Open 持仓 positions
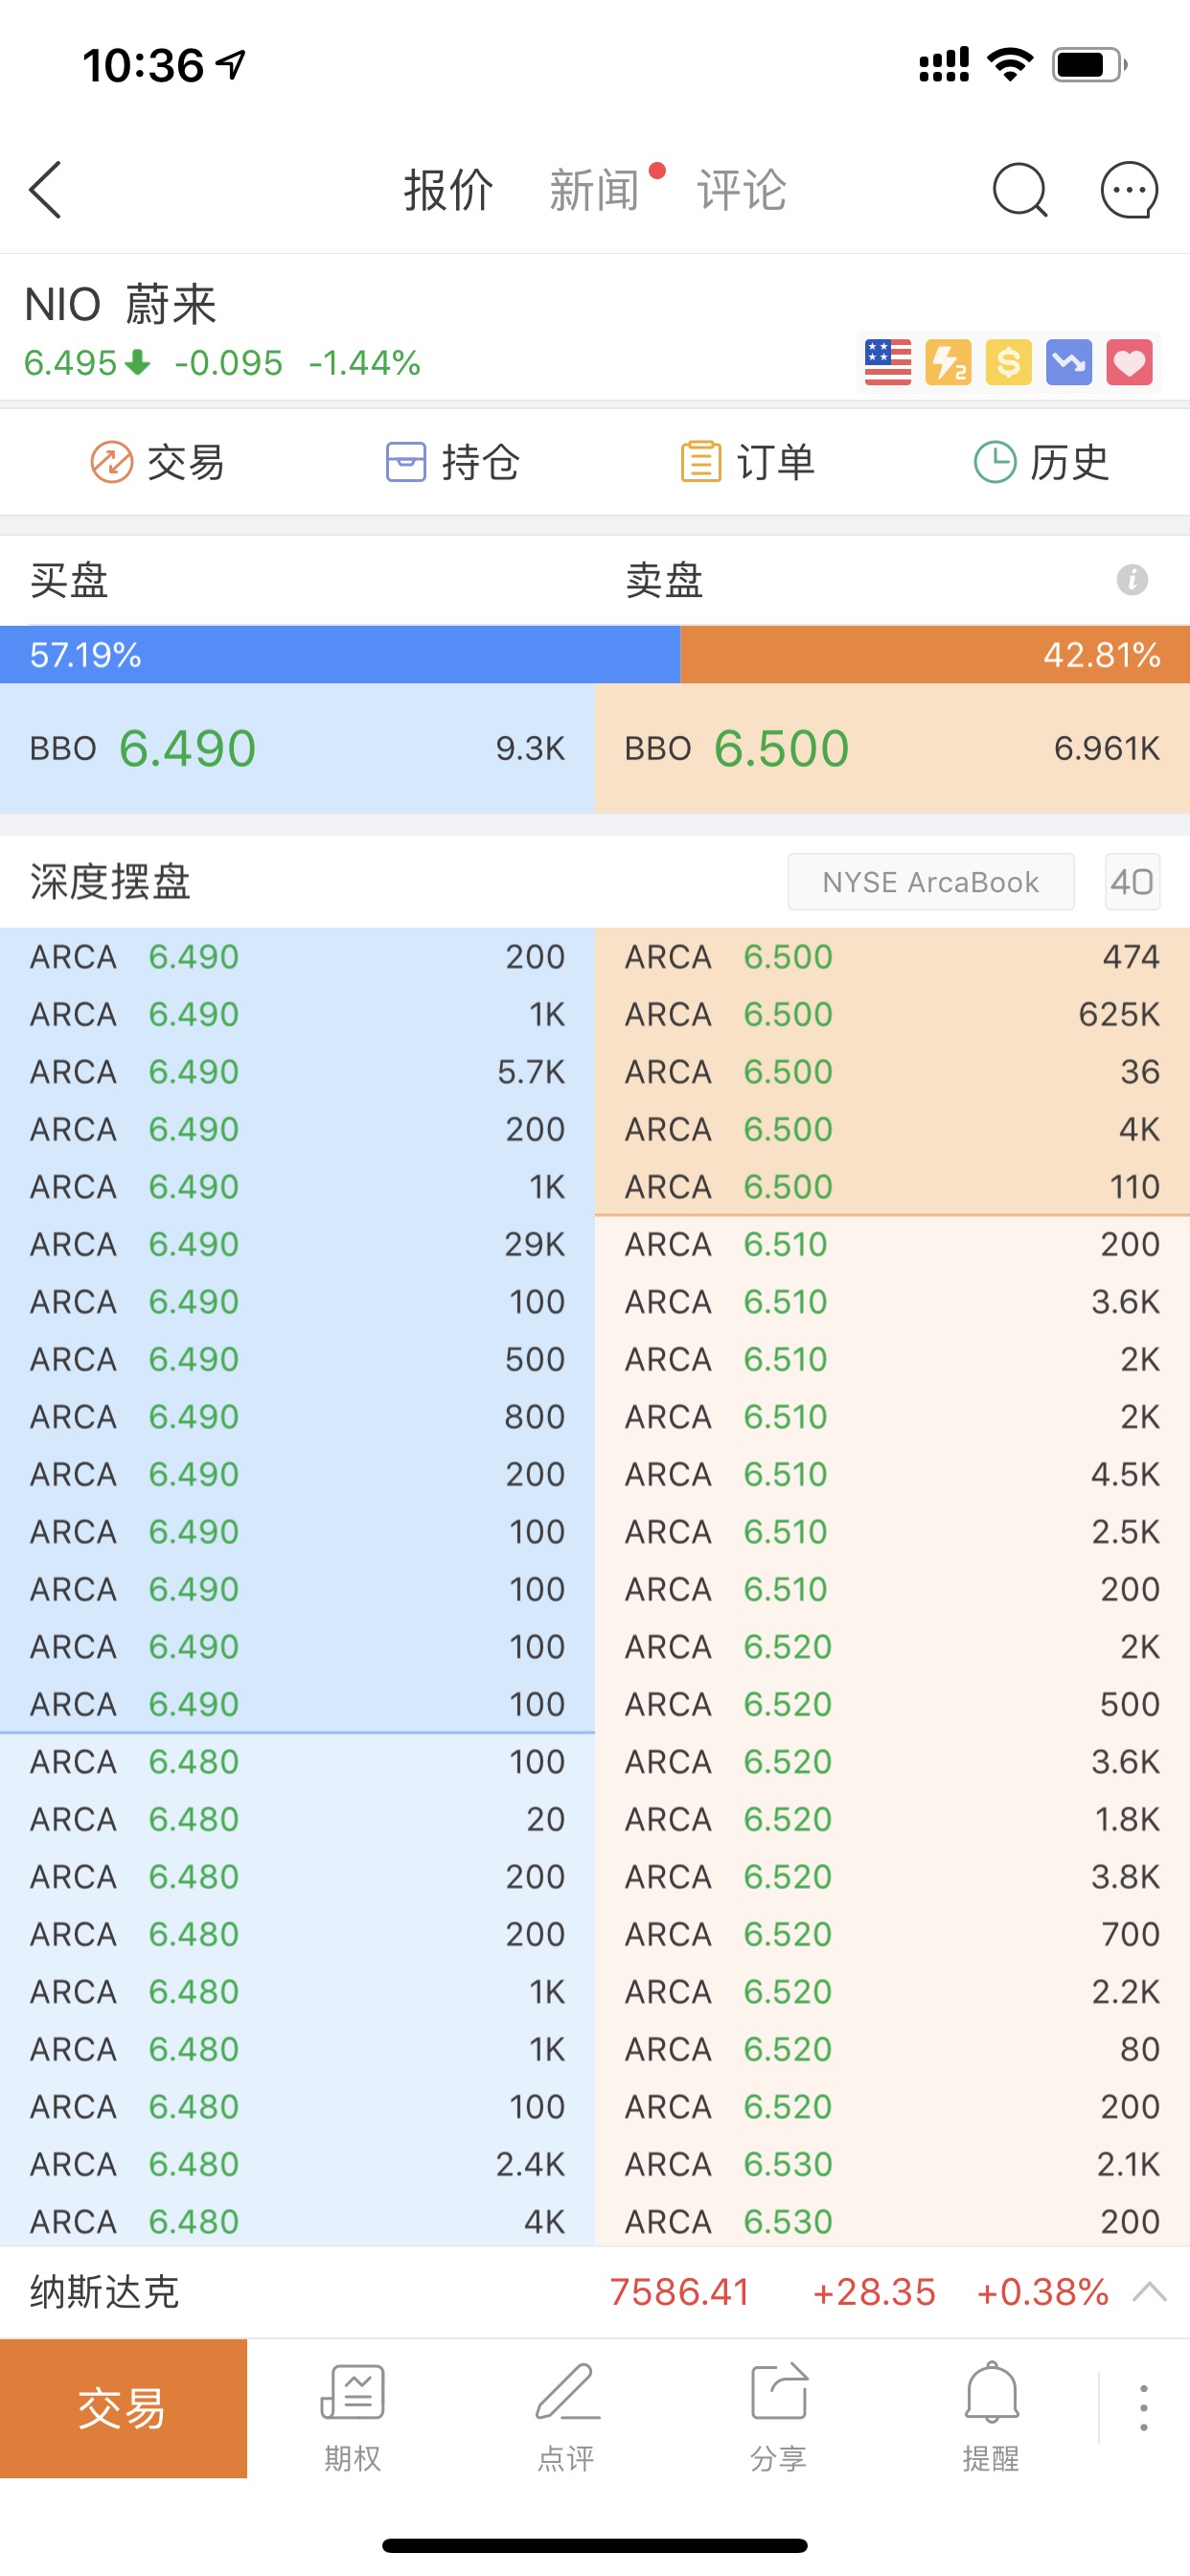This screenshot has width=1190, height=2576. click(x=453, y=462)
